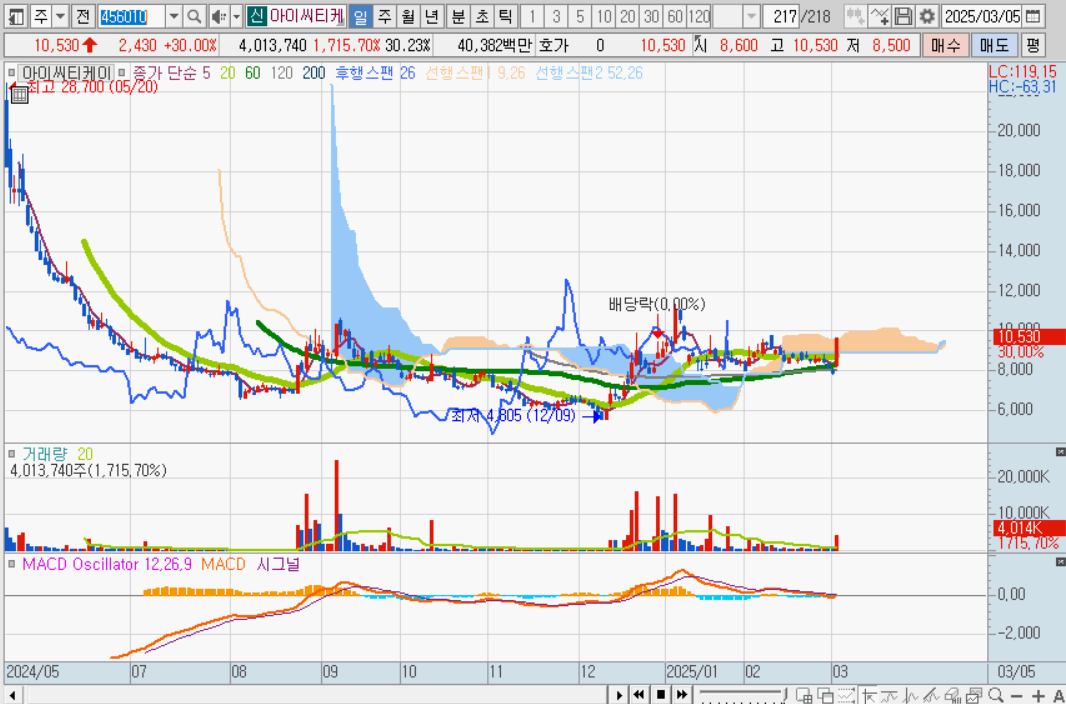
Task: Click the play button in replay controls
Action: click(x=619, y=695)
